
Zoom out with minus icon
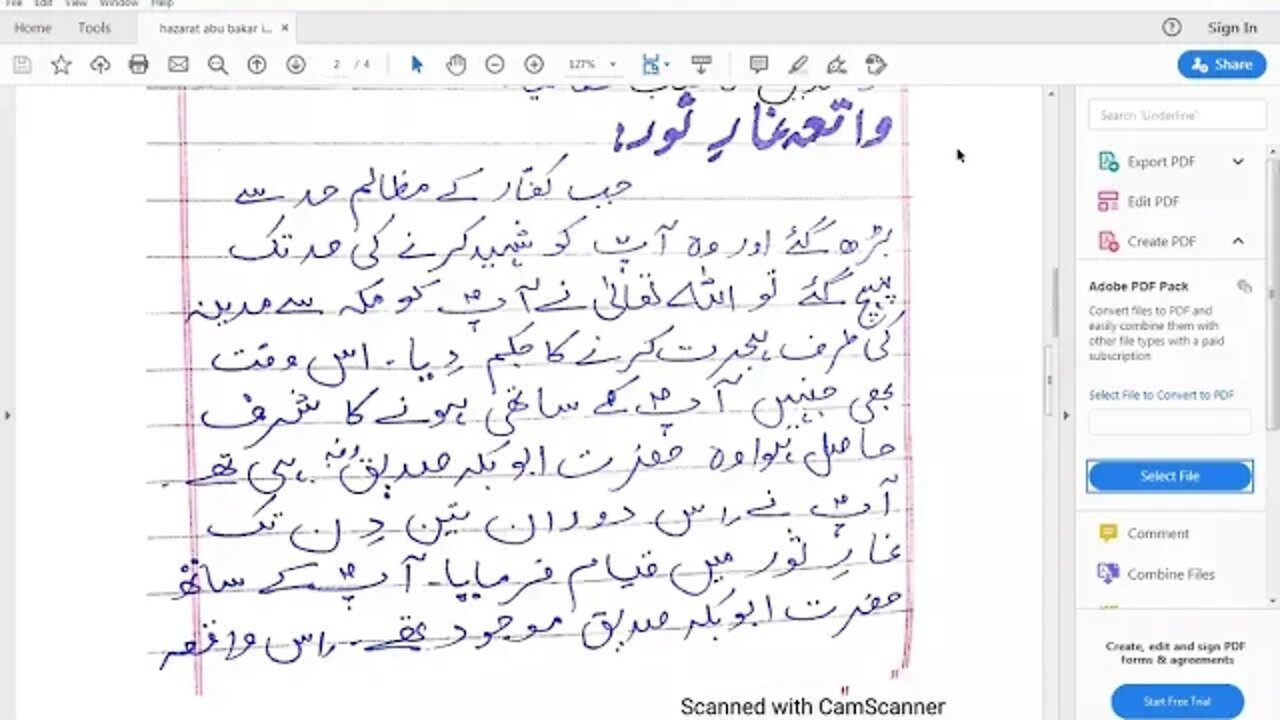495,65
